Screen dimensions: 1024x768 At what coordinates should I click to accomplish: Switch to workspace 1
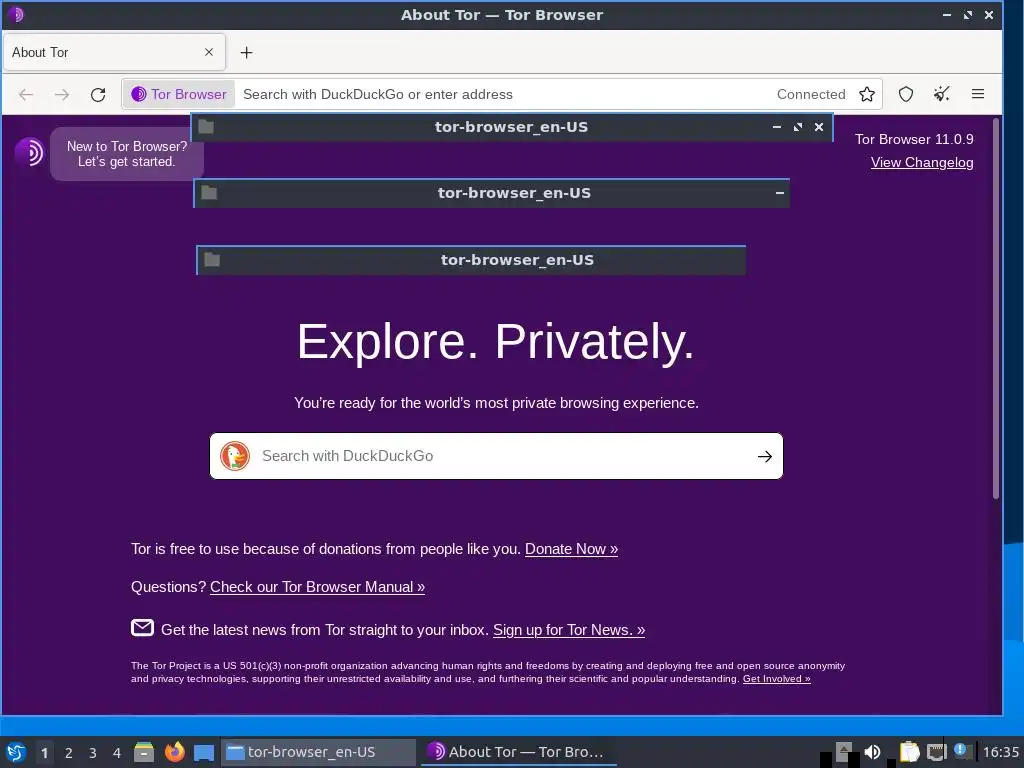coord(44,753)
